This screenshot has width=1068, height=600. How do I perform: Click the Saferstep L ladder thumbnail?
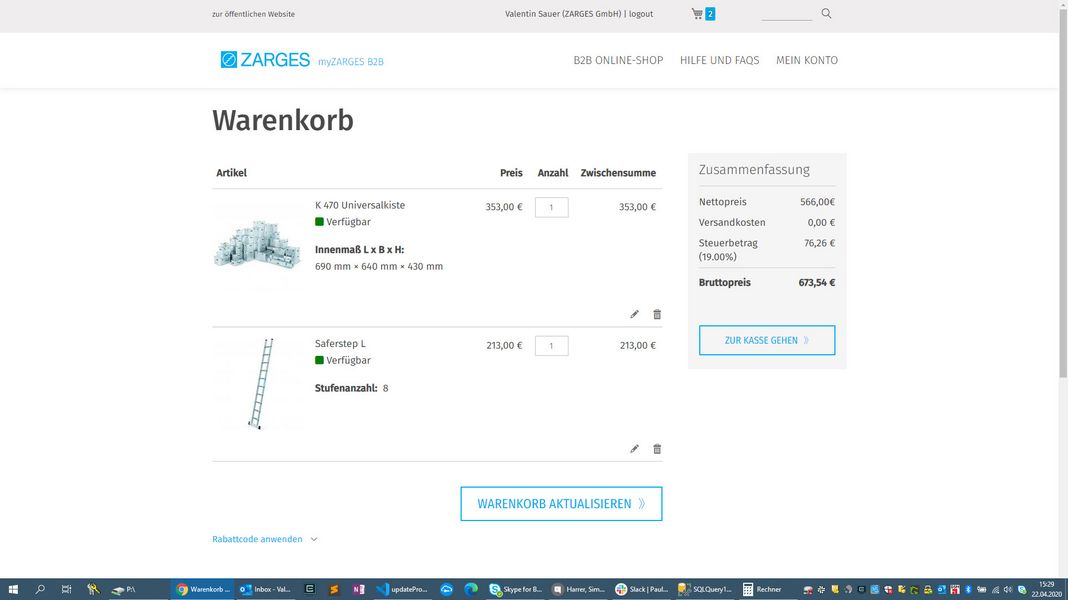[x=259, y=384]
